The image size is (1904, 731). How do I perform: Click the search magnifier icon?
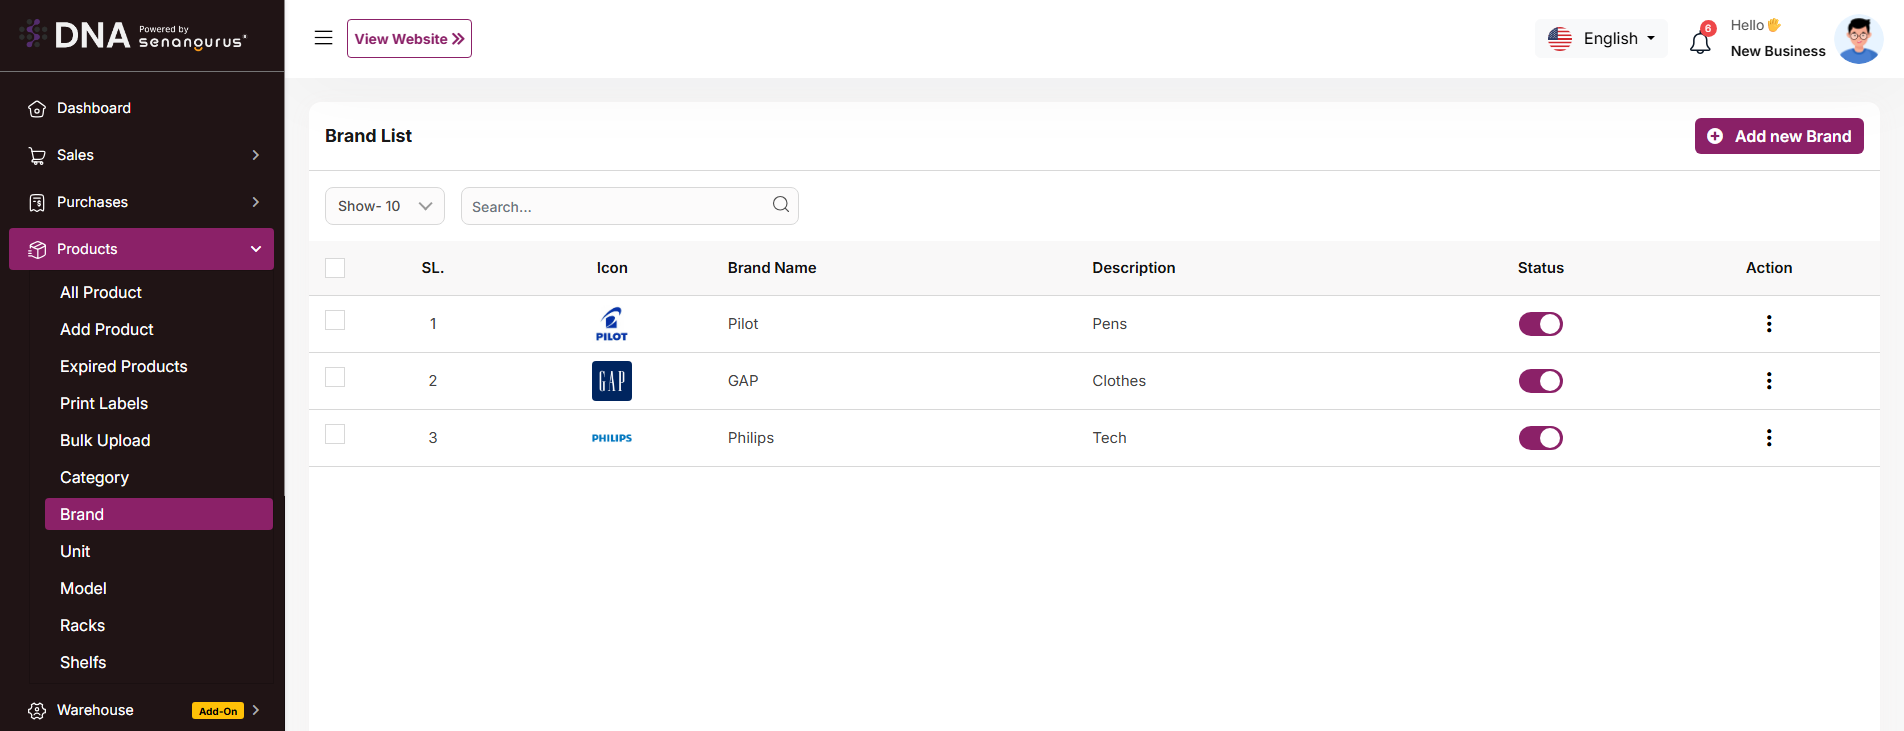pyautogui.click(x=781, y=205)
